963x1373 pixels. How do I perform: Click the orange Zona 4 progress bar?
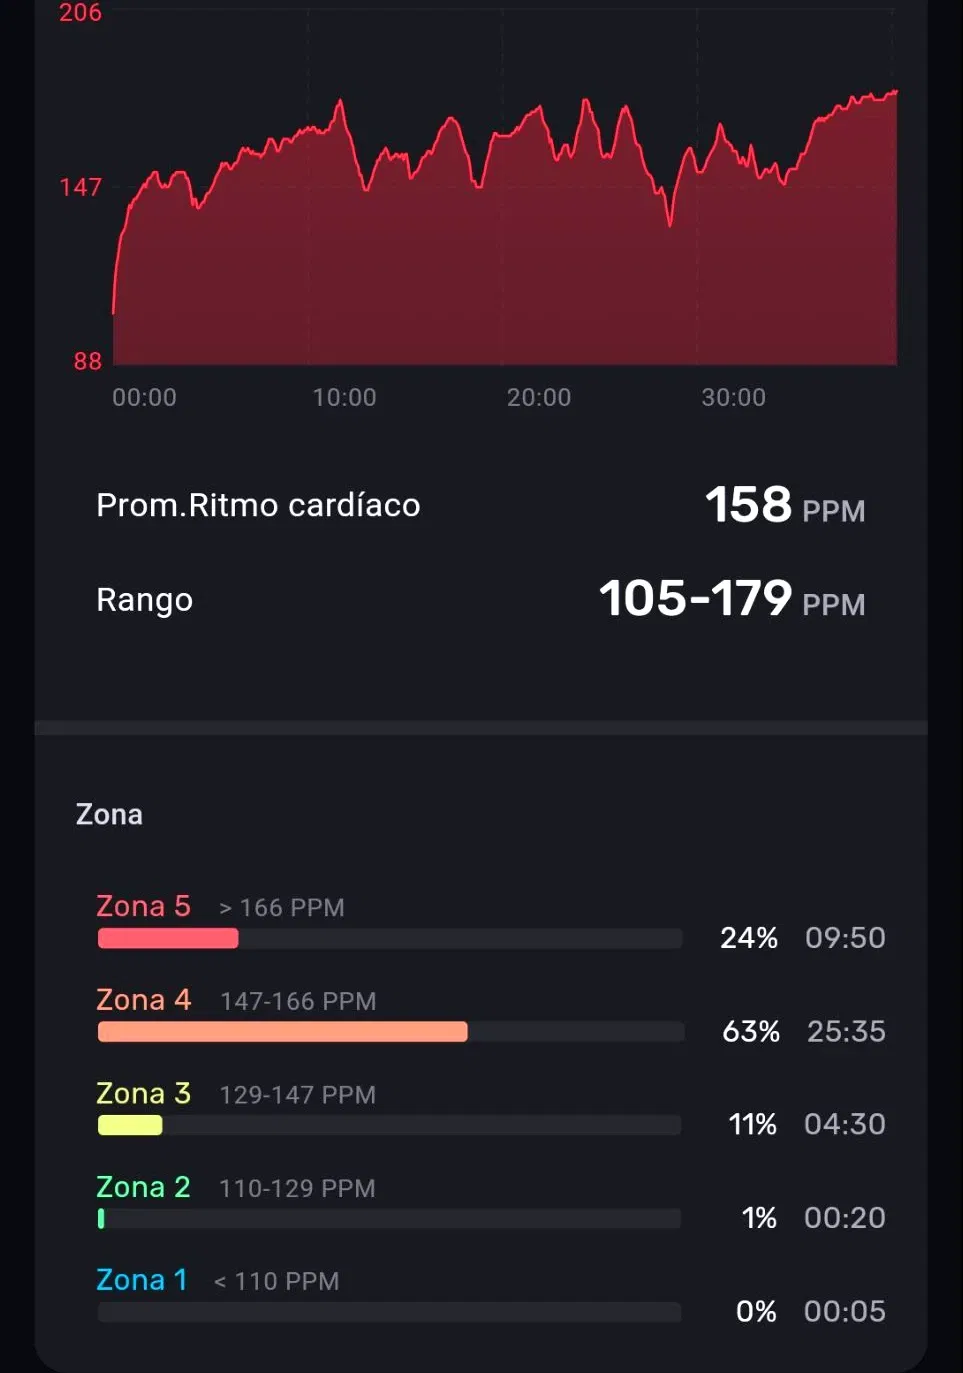click(282, 1032)
